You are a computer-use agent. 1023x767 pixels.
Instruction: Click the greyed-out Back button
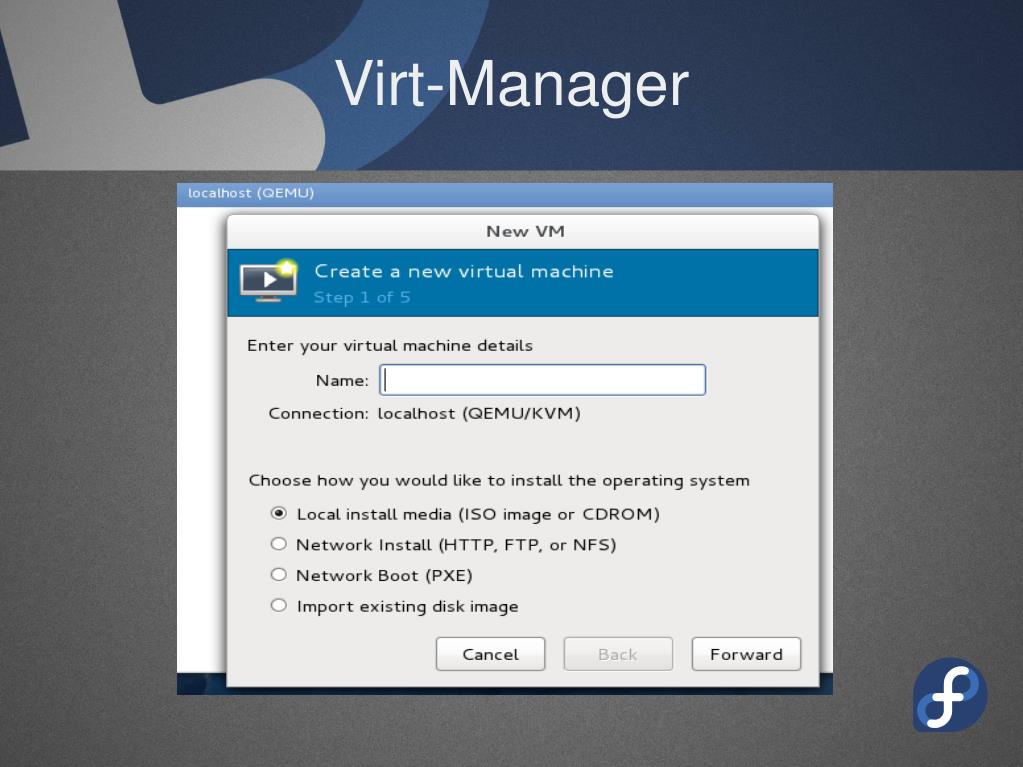pyautogui.click(x=618, y=654)
